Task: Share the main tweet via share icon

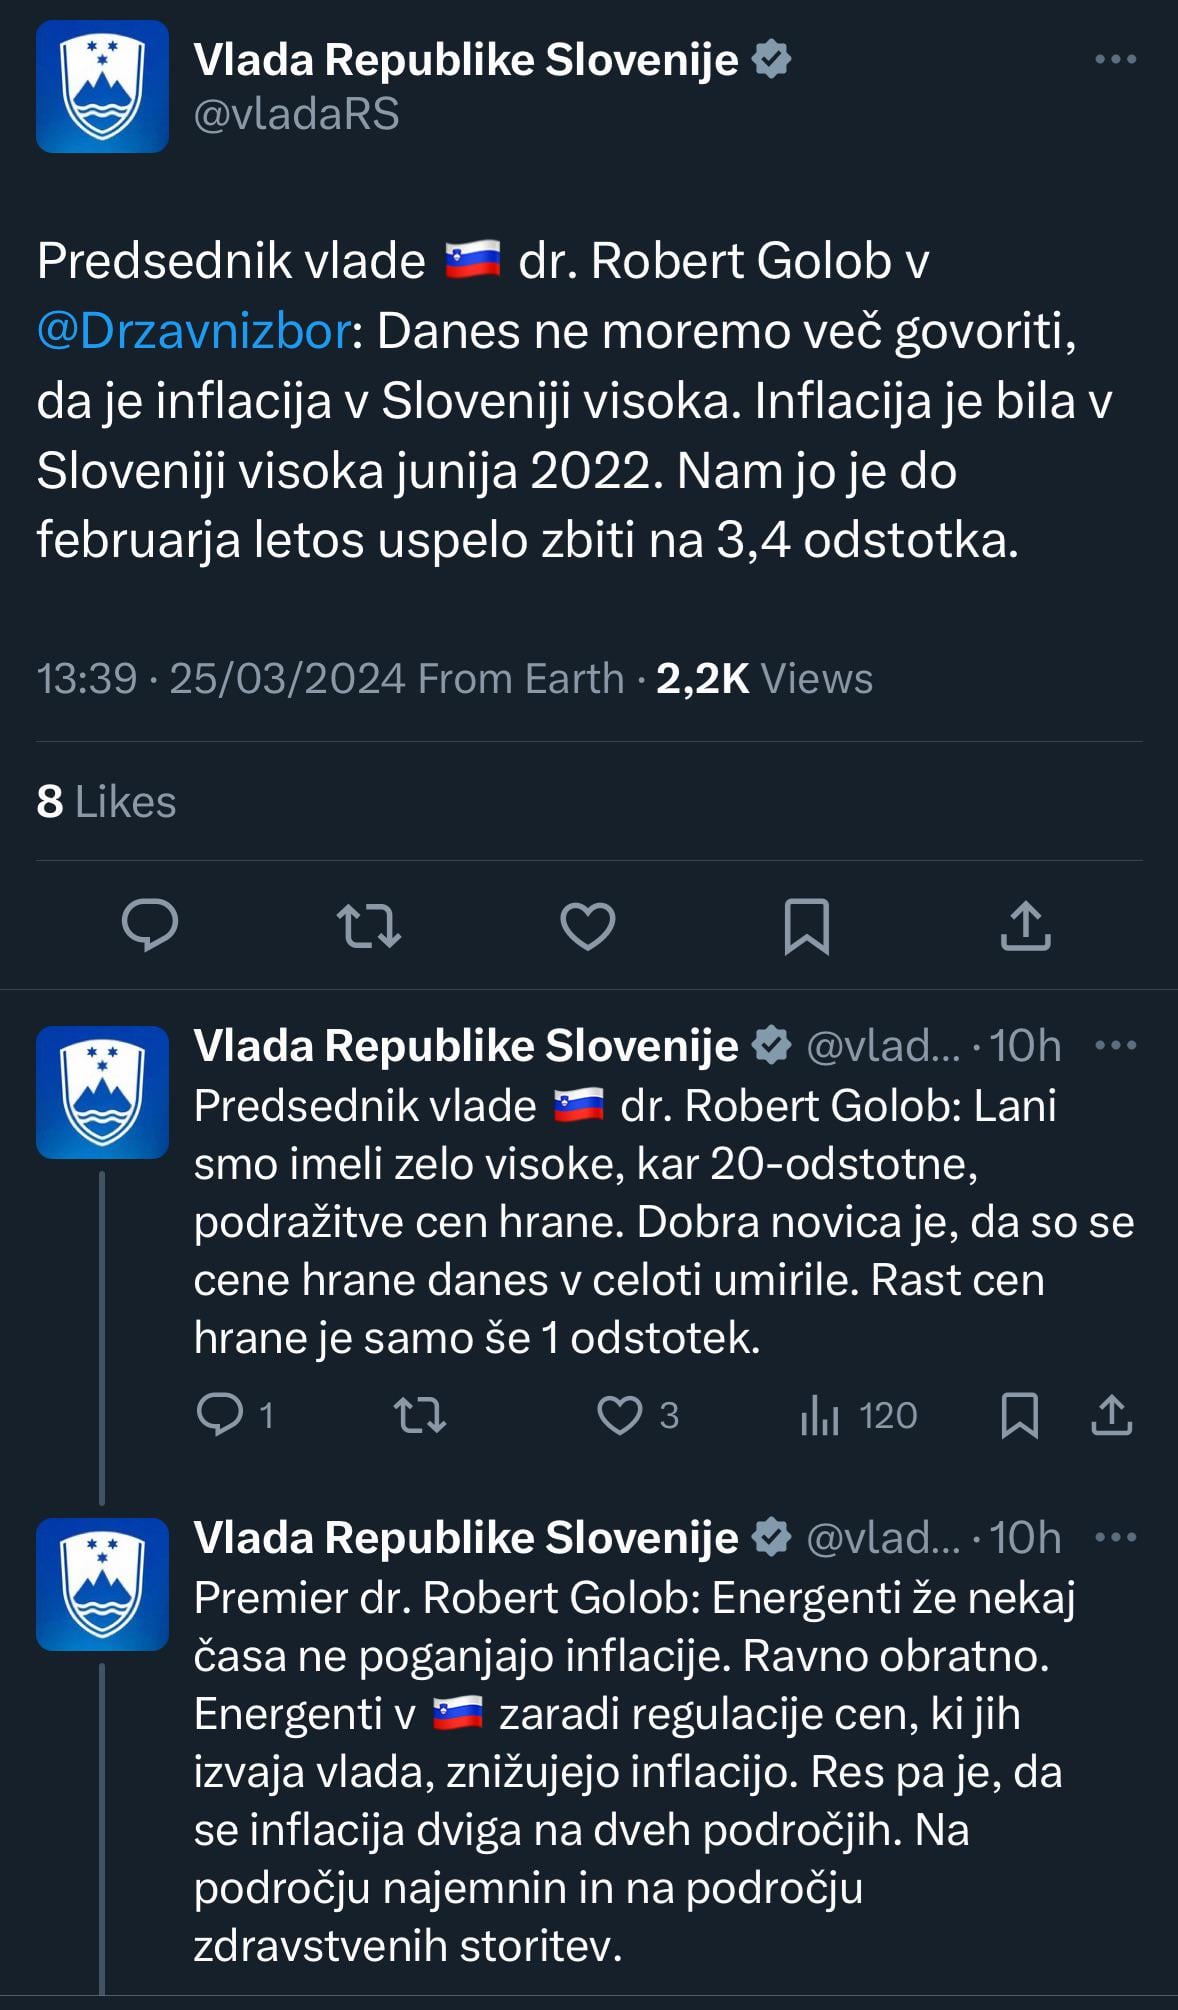Action: click(1025, 924)
